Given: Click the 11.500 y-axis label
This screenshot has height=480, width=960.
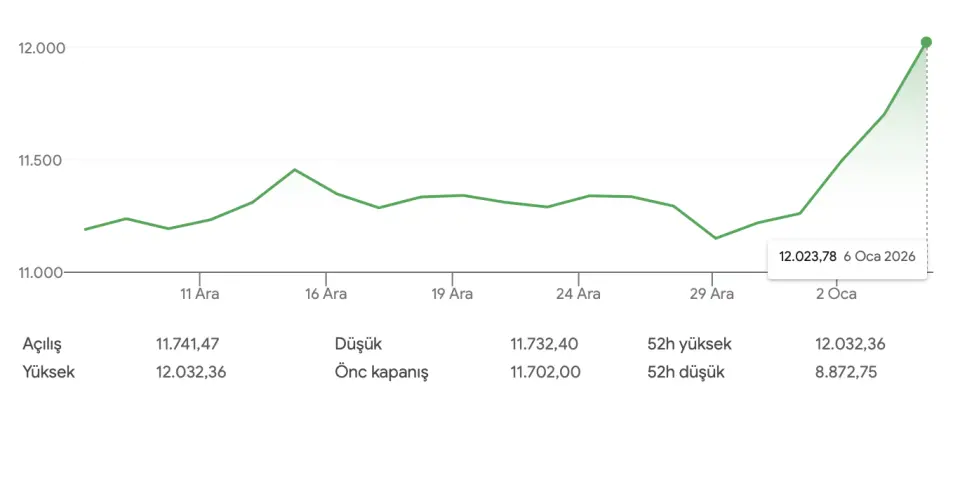Looking at the screenshot, I should coord(41,160).
